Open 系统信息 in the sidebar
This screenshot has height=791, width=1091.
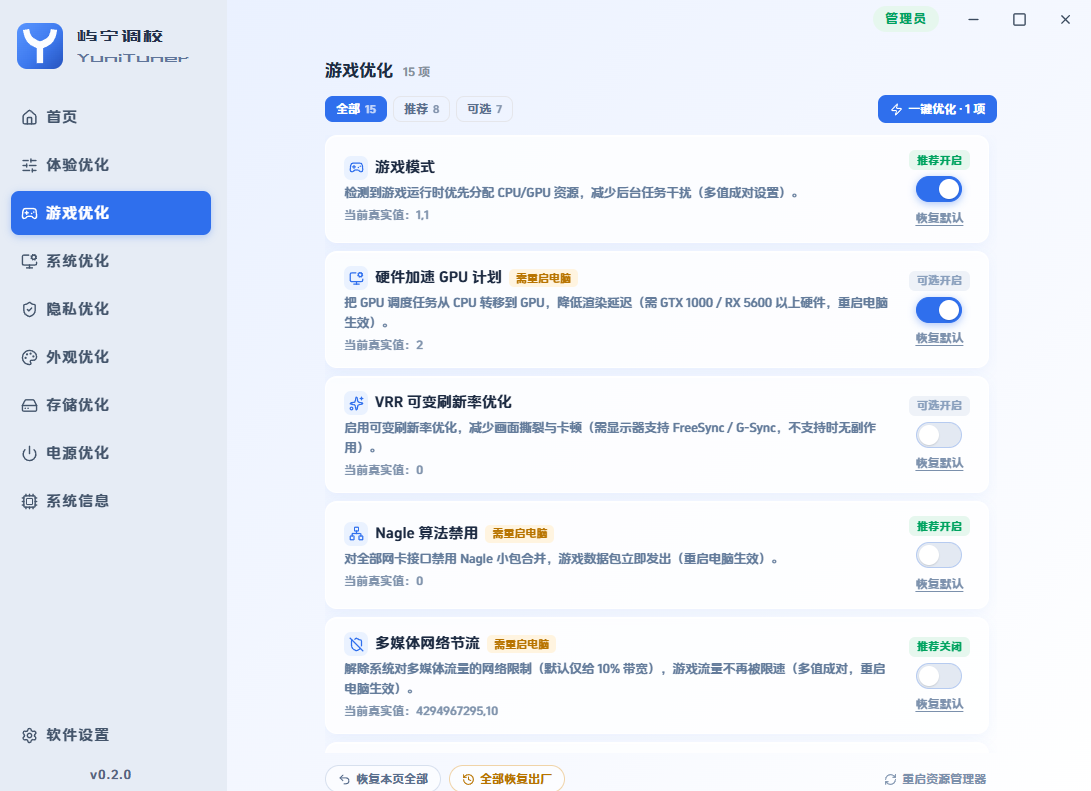coord(111,501)
